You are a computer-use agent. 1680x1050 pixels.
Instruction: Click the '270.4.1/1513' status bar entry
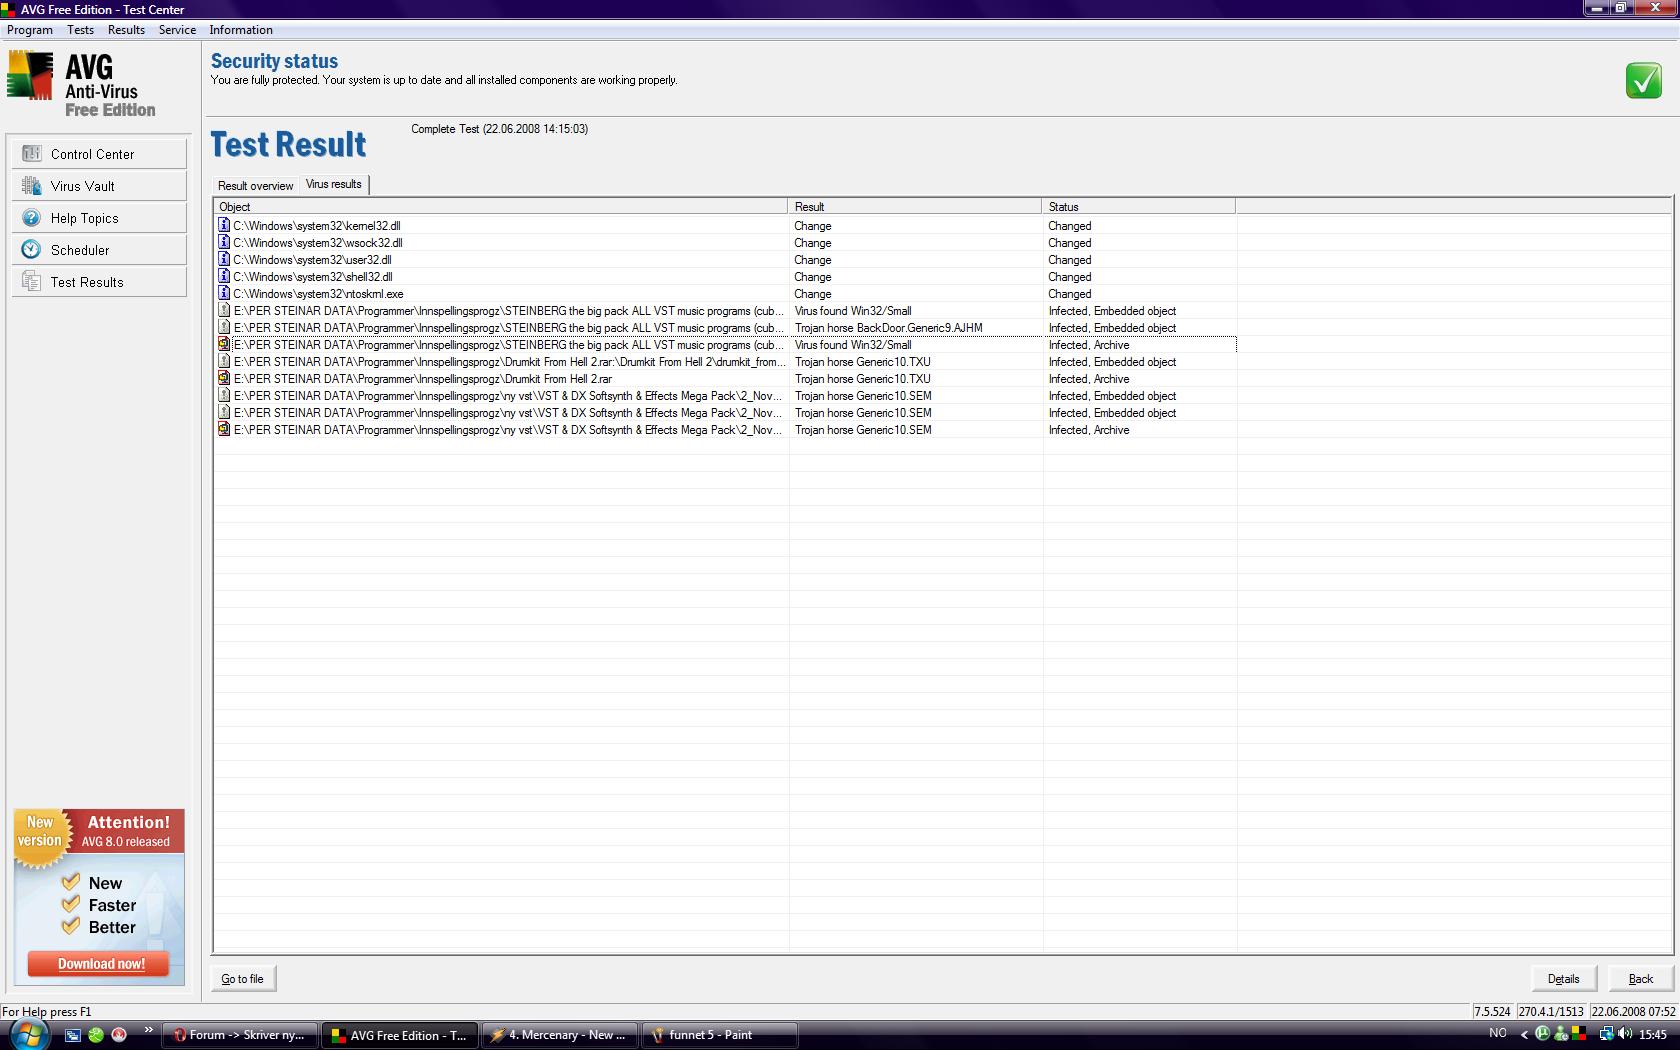tap(1552, 1011)
